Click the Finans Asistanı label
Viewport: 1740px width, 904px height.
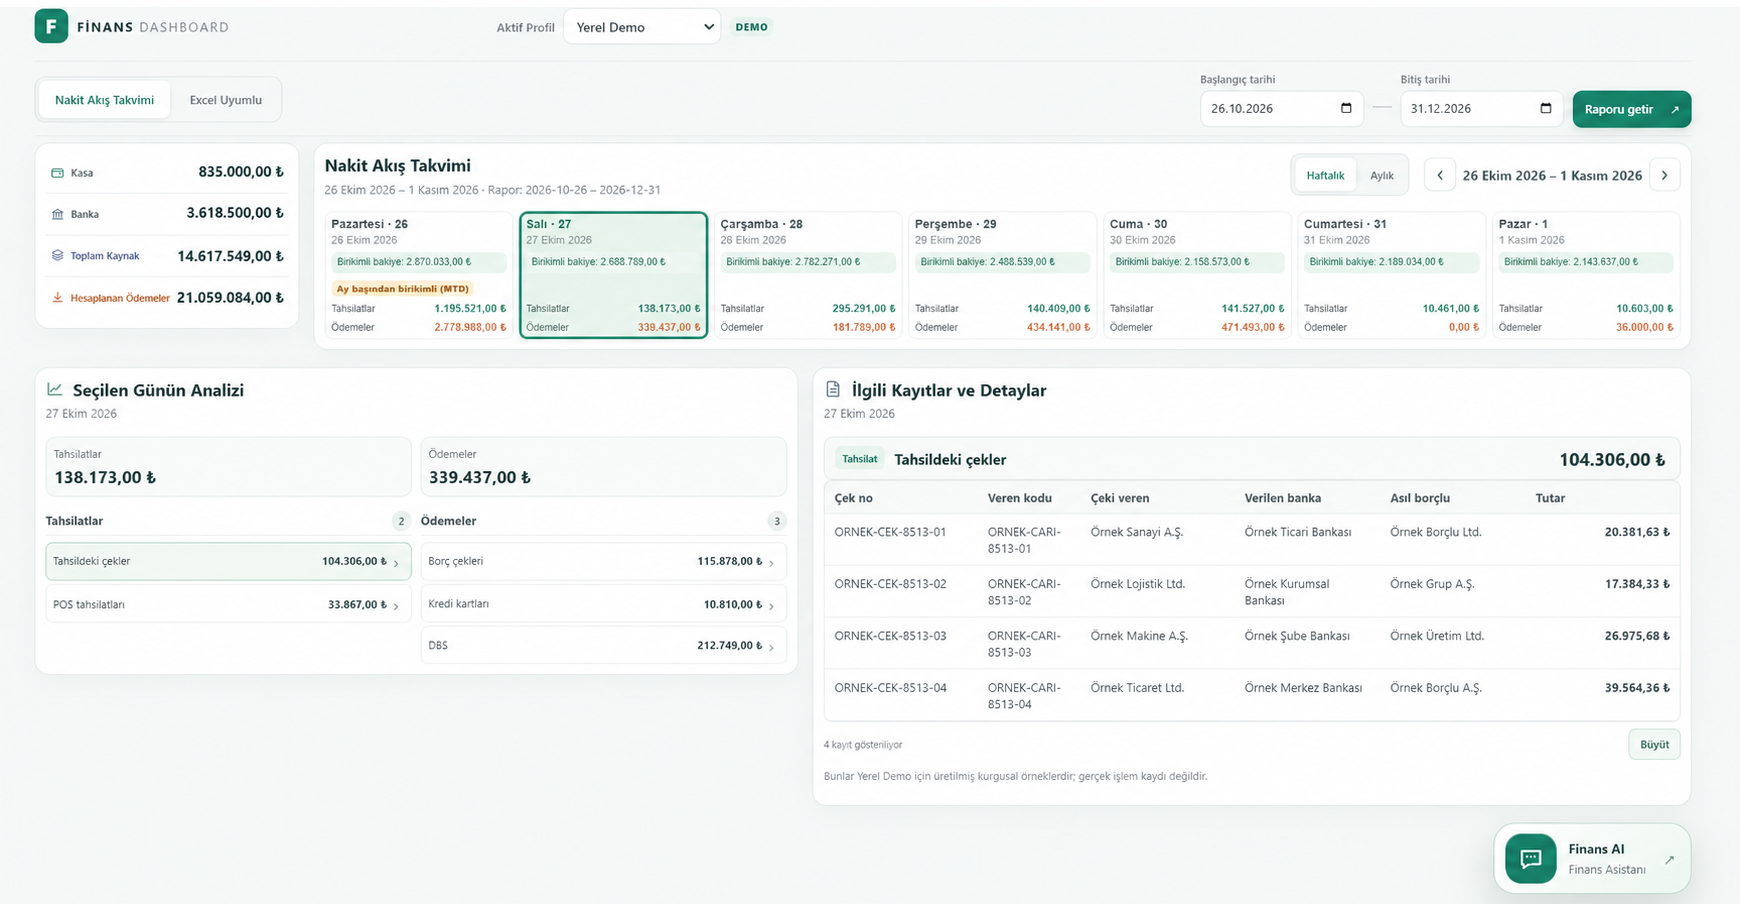click(1607, 870)
